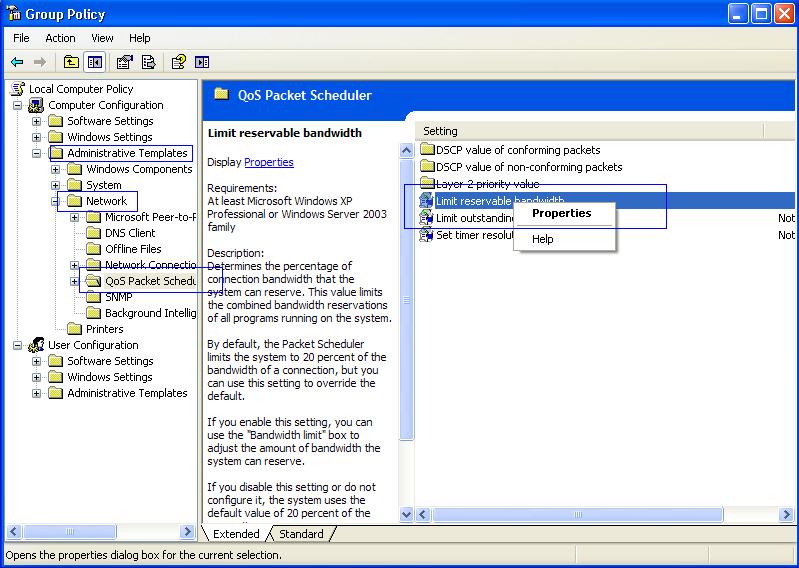Click the last toolbar icon after Help
Screen dimensions: 799x568
tap(202, 62)
